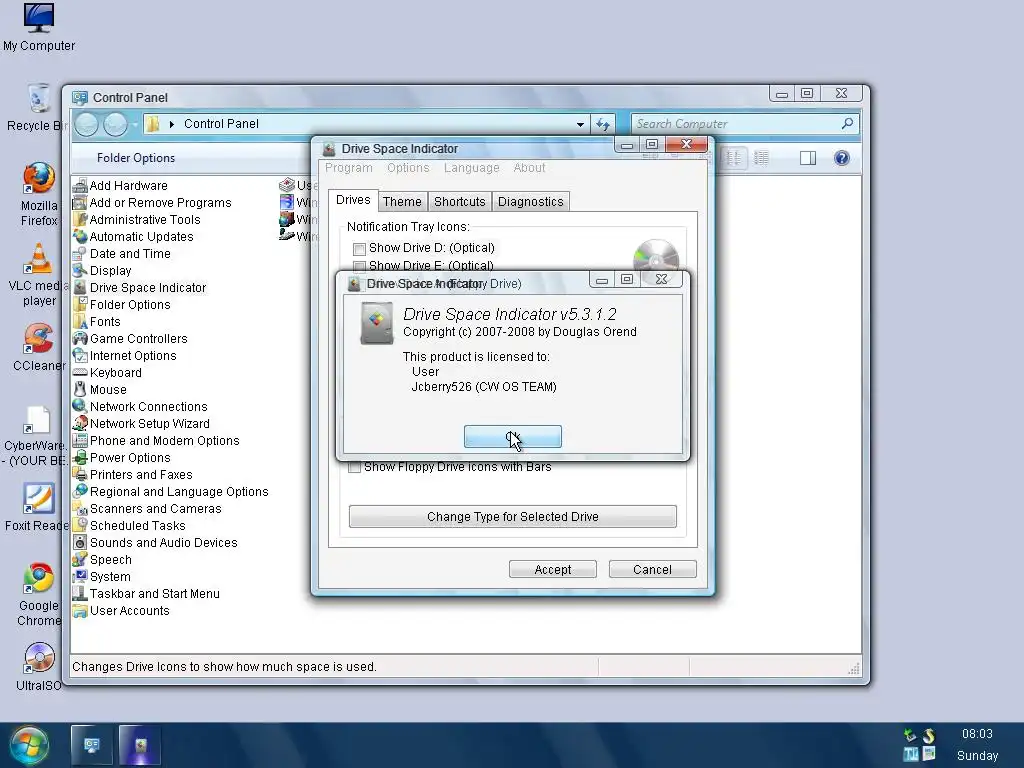
Task: Select Administrative Tools item in Control Panel
Action: pyautogui.click(x=136, y=219)
